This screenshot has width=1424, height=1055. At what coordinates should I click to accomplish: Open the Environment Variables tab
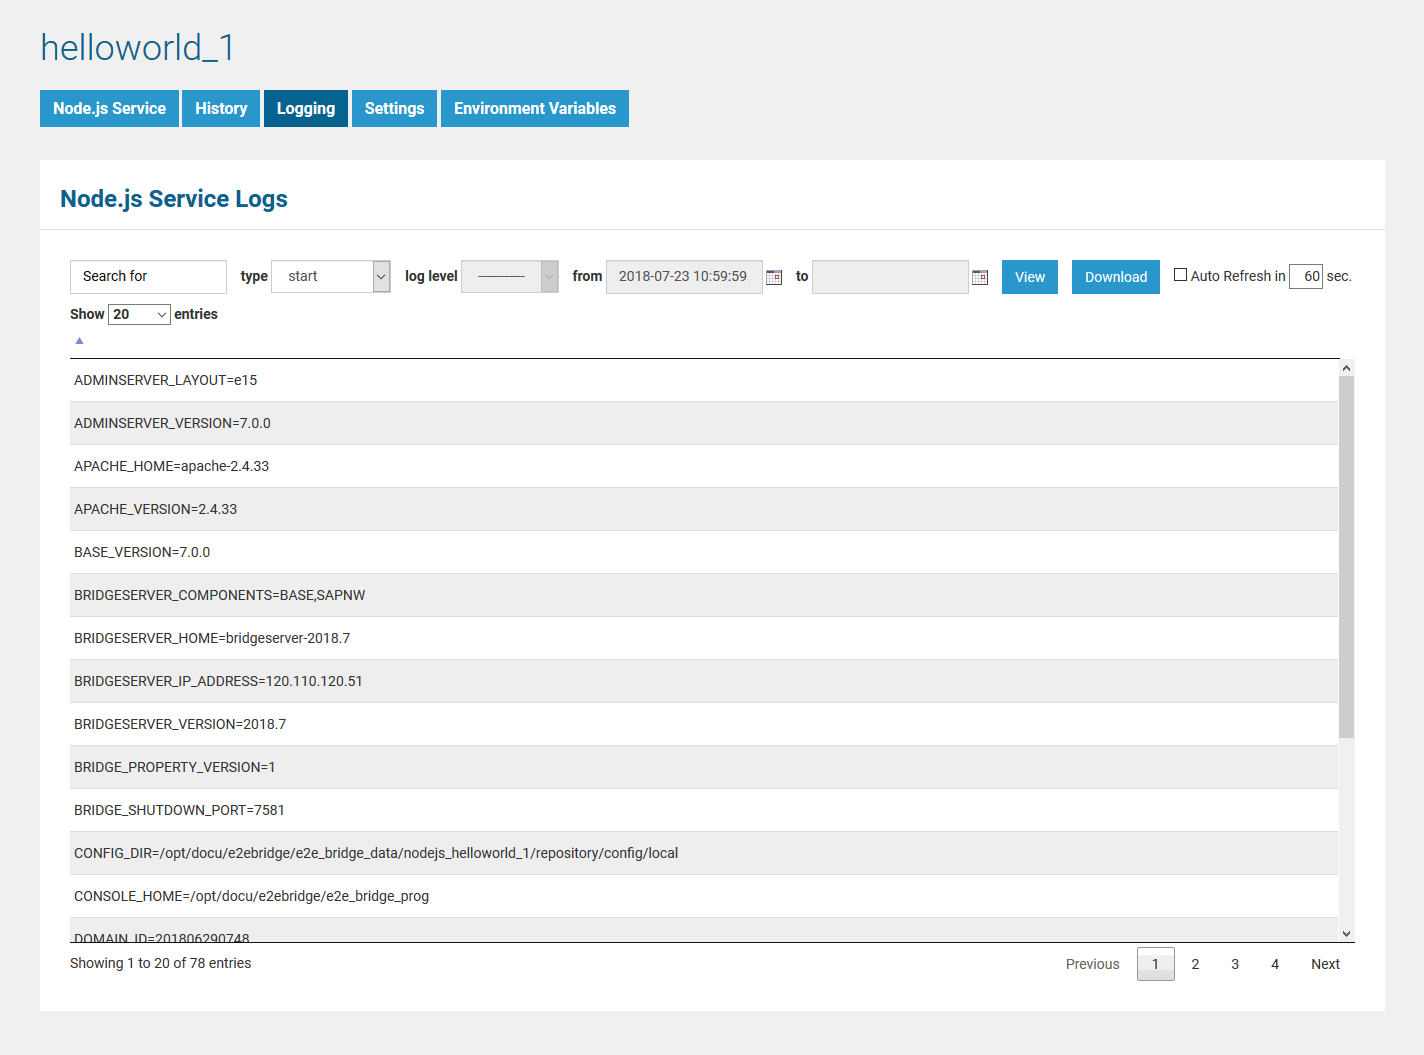pyautogui.click(x=535, y=109)
